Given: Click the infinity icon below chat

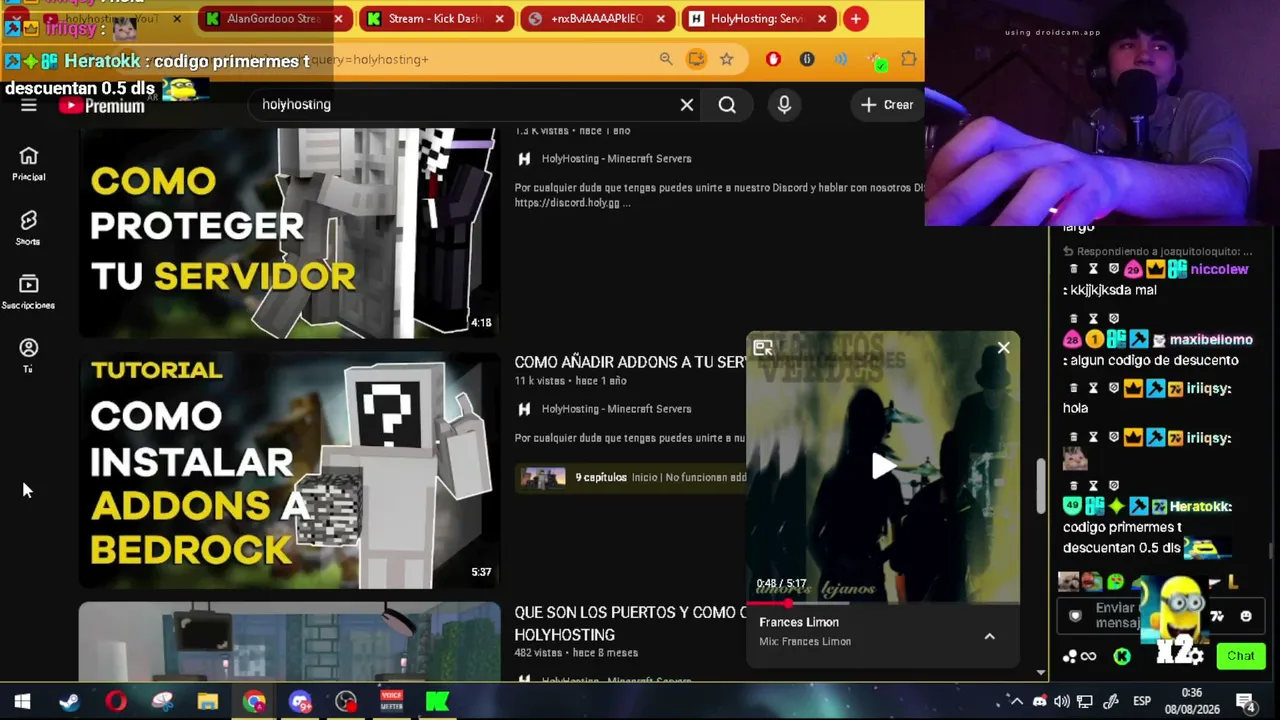Looking at the screenshot, I should (x=1089, y=656).
